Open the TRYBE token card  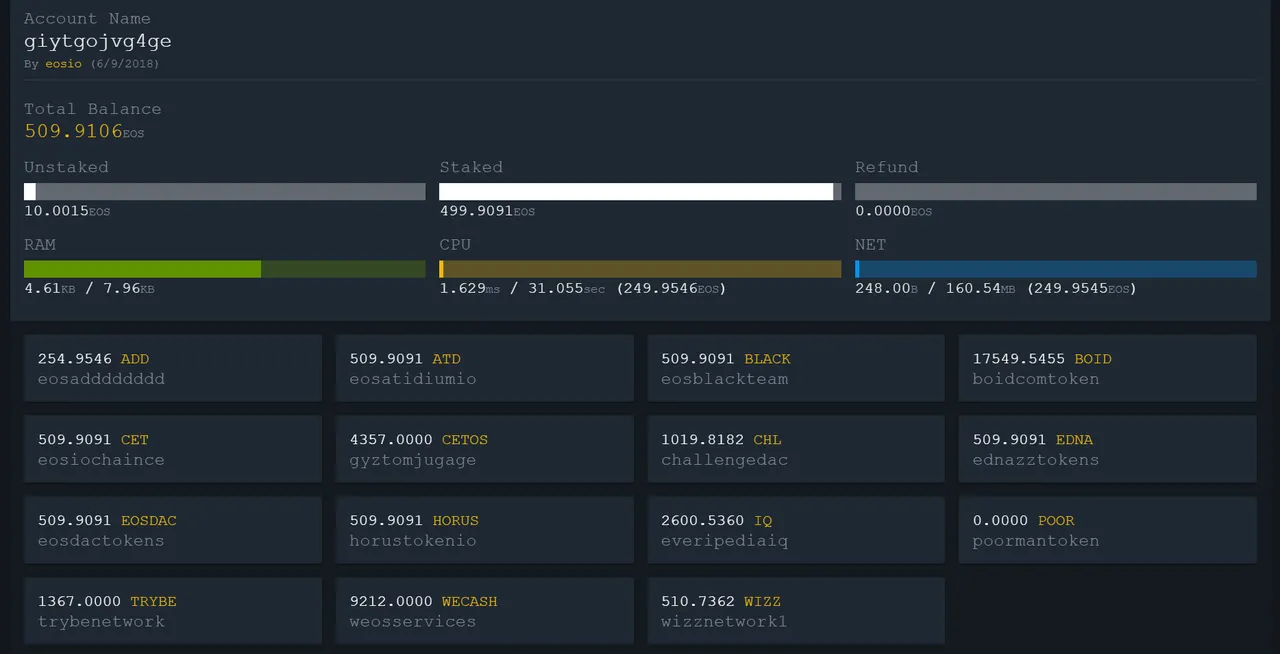point(173,611)
